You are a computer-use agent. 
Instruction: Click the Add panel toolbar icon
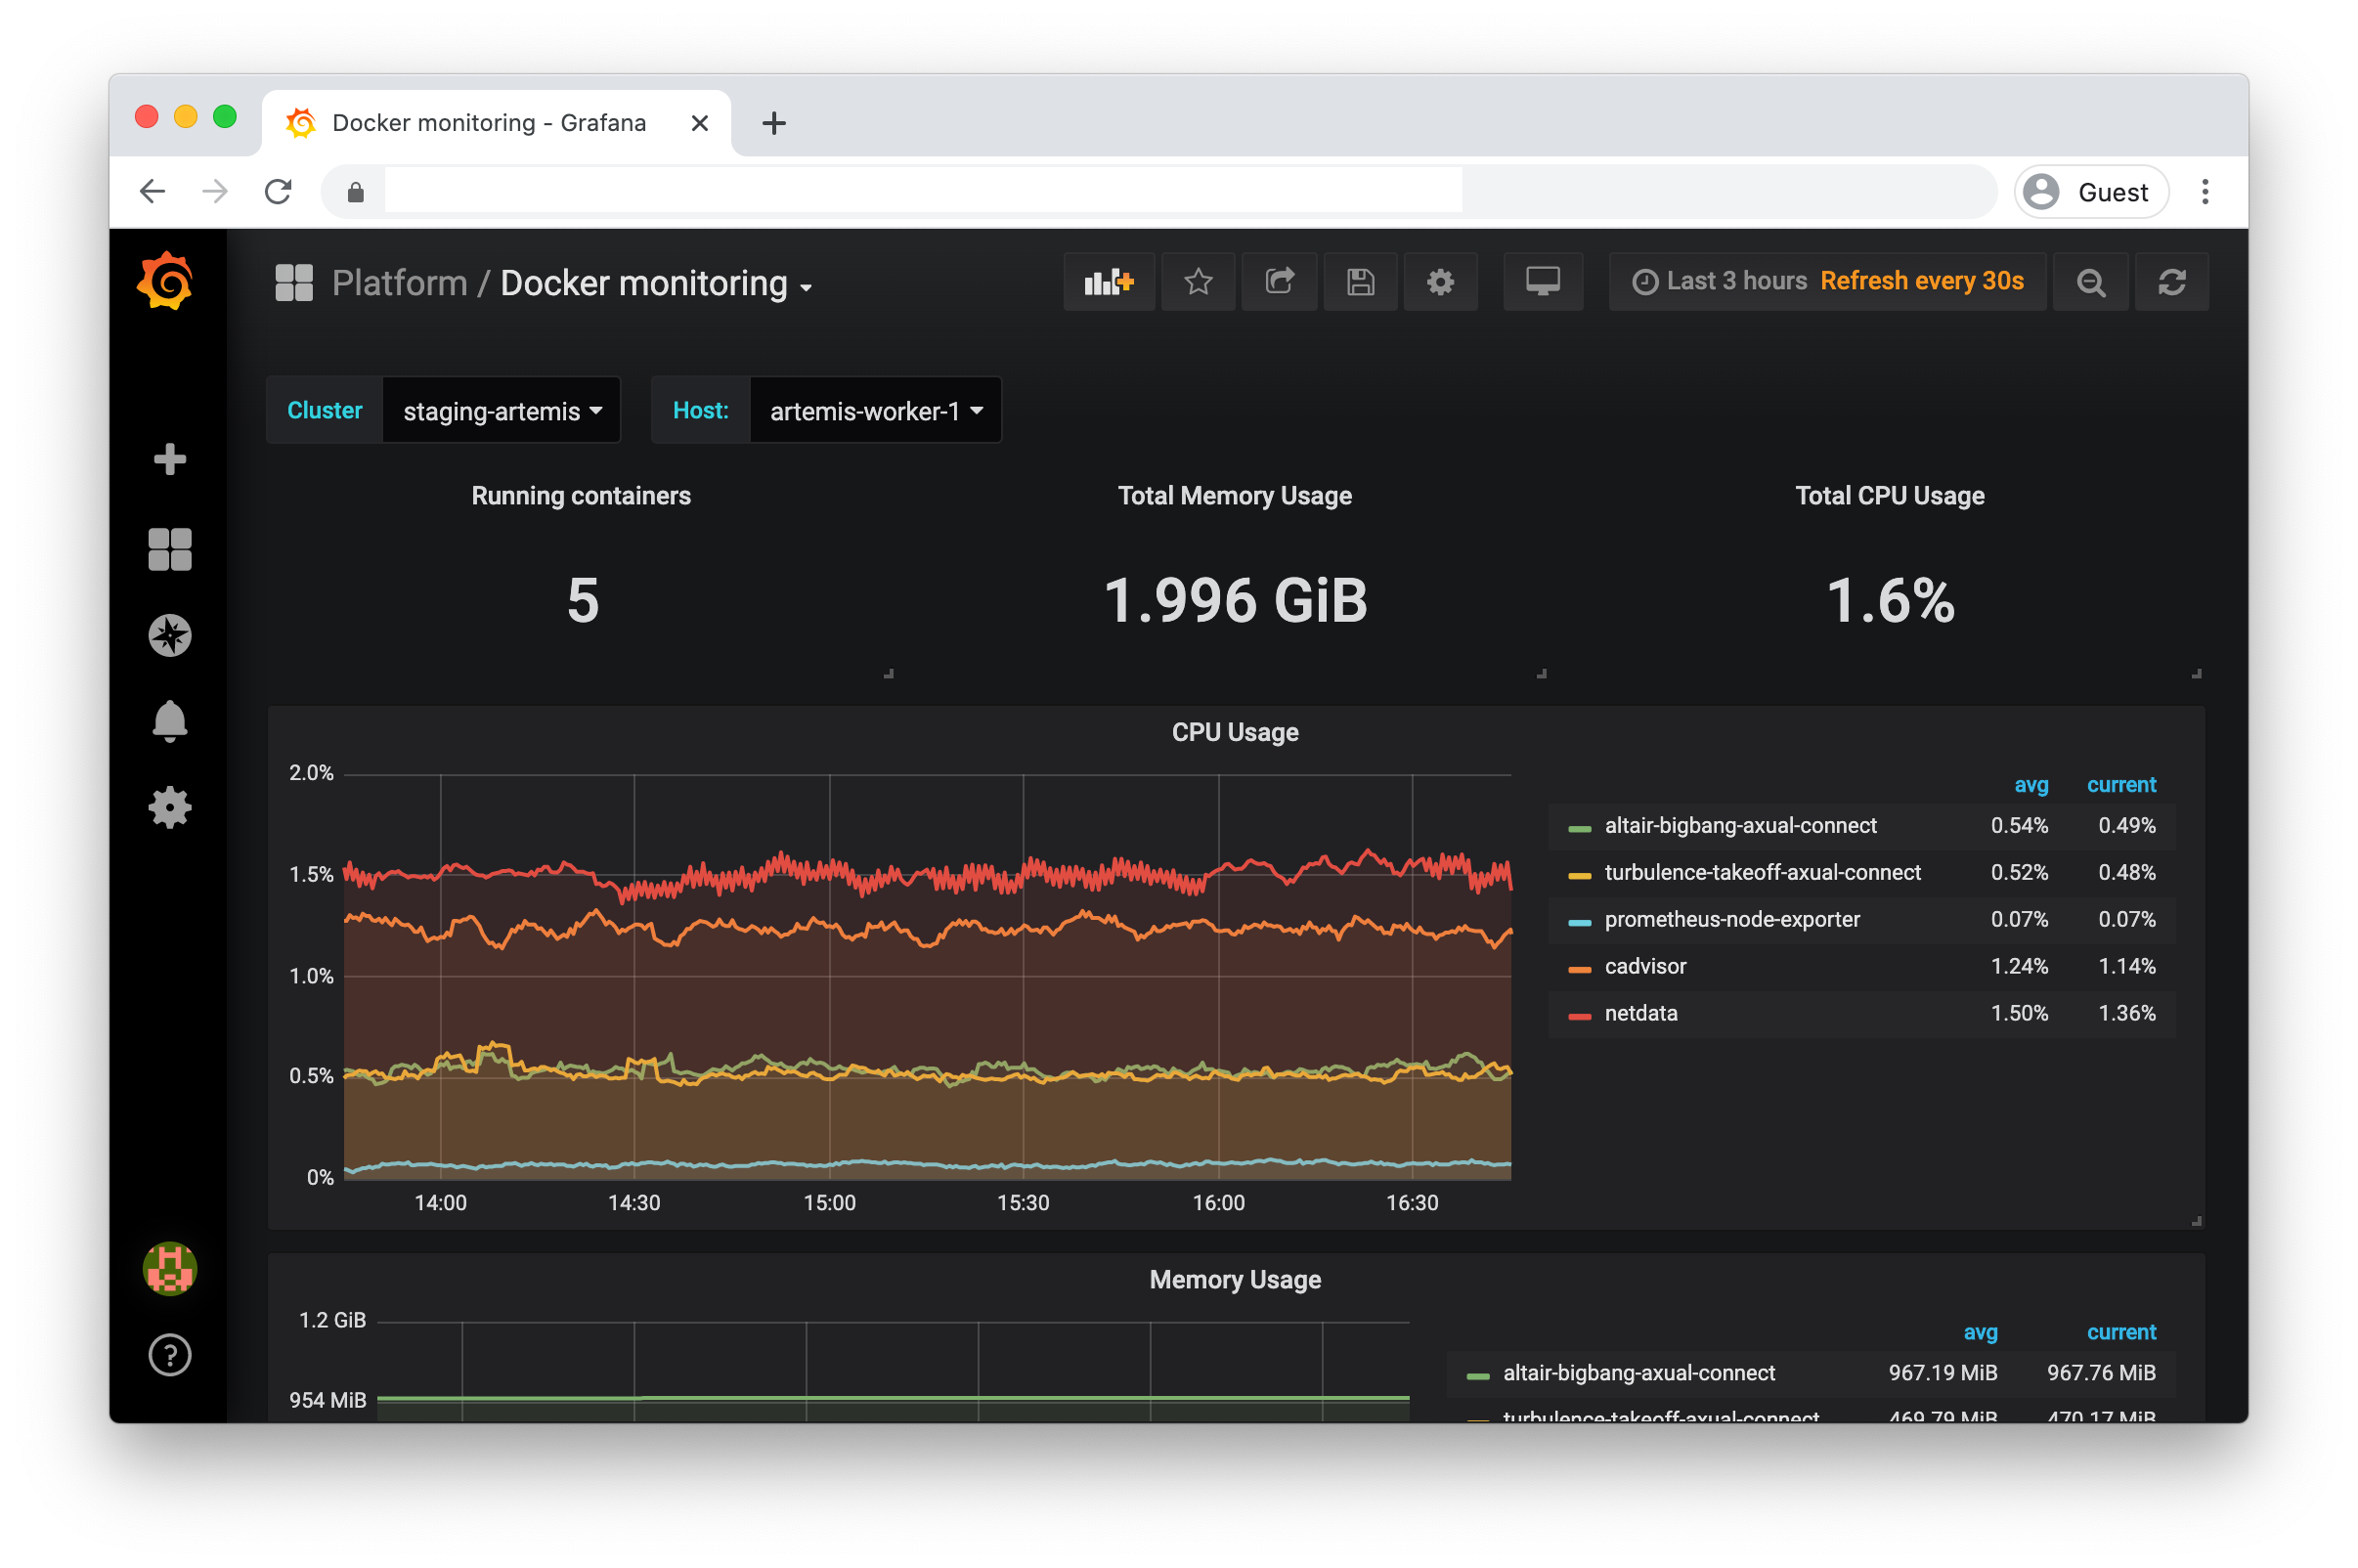(x=1108, y=282)
